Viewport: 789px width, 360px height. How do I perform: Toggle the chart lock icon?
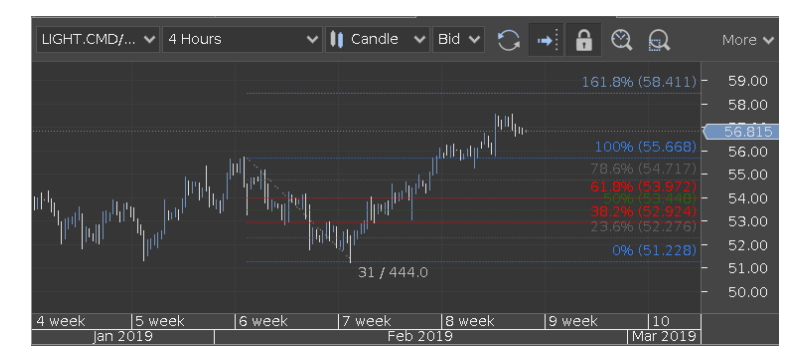pyautogui.click(x=584, y=40)
